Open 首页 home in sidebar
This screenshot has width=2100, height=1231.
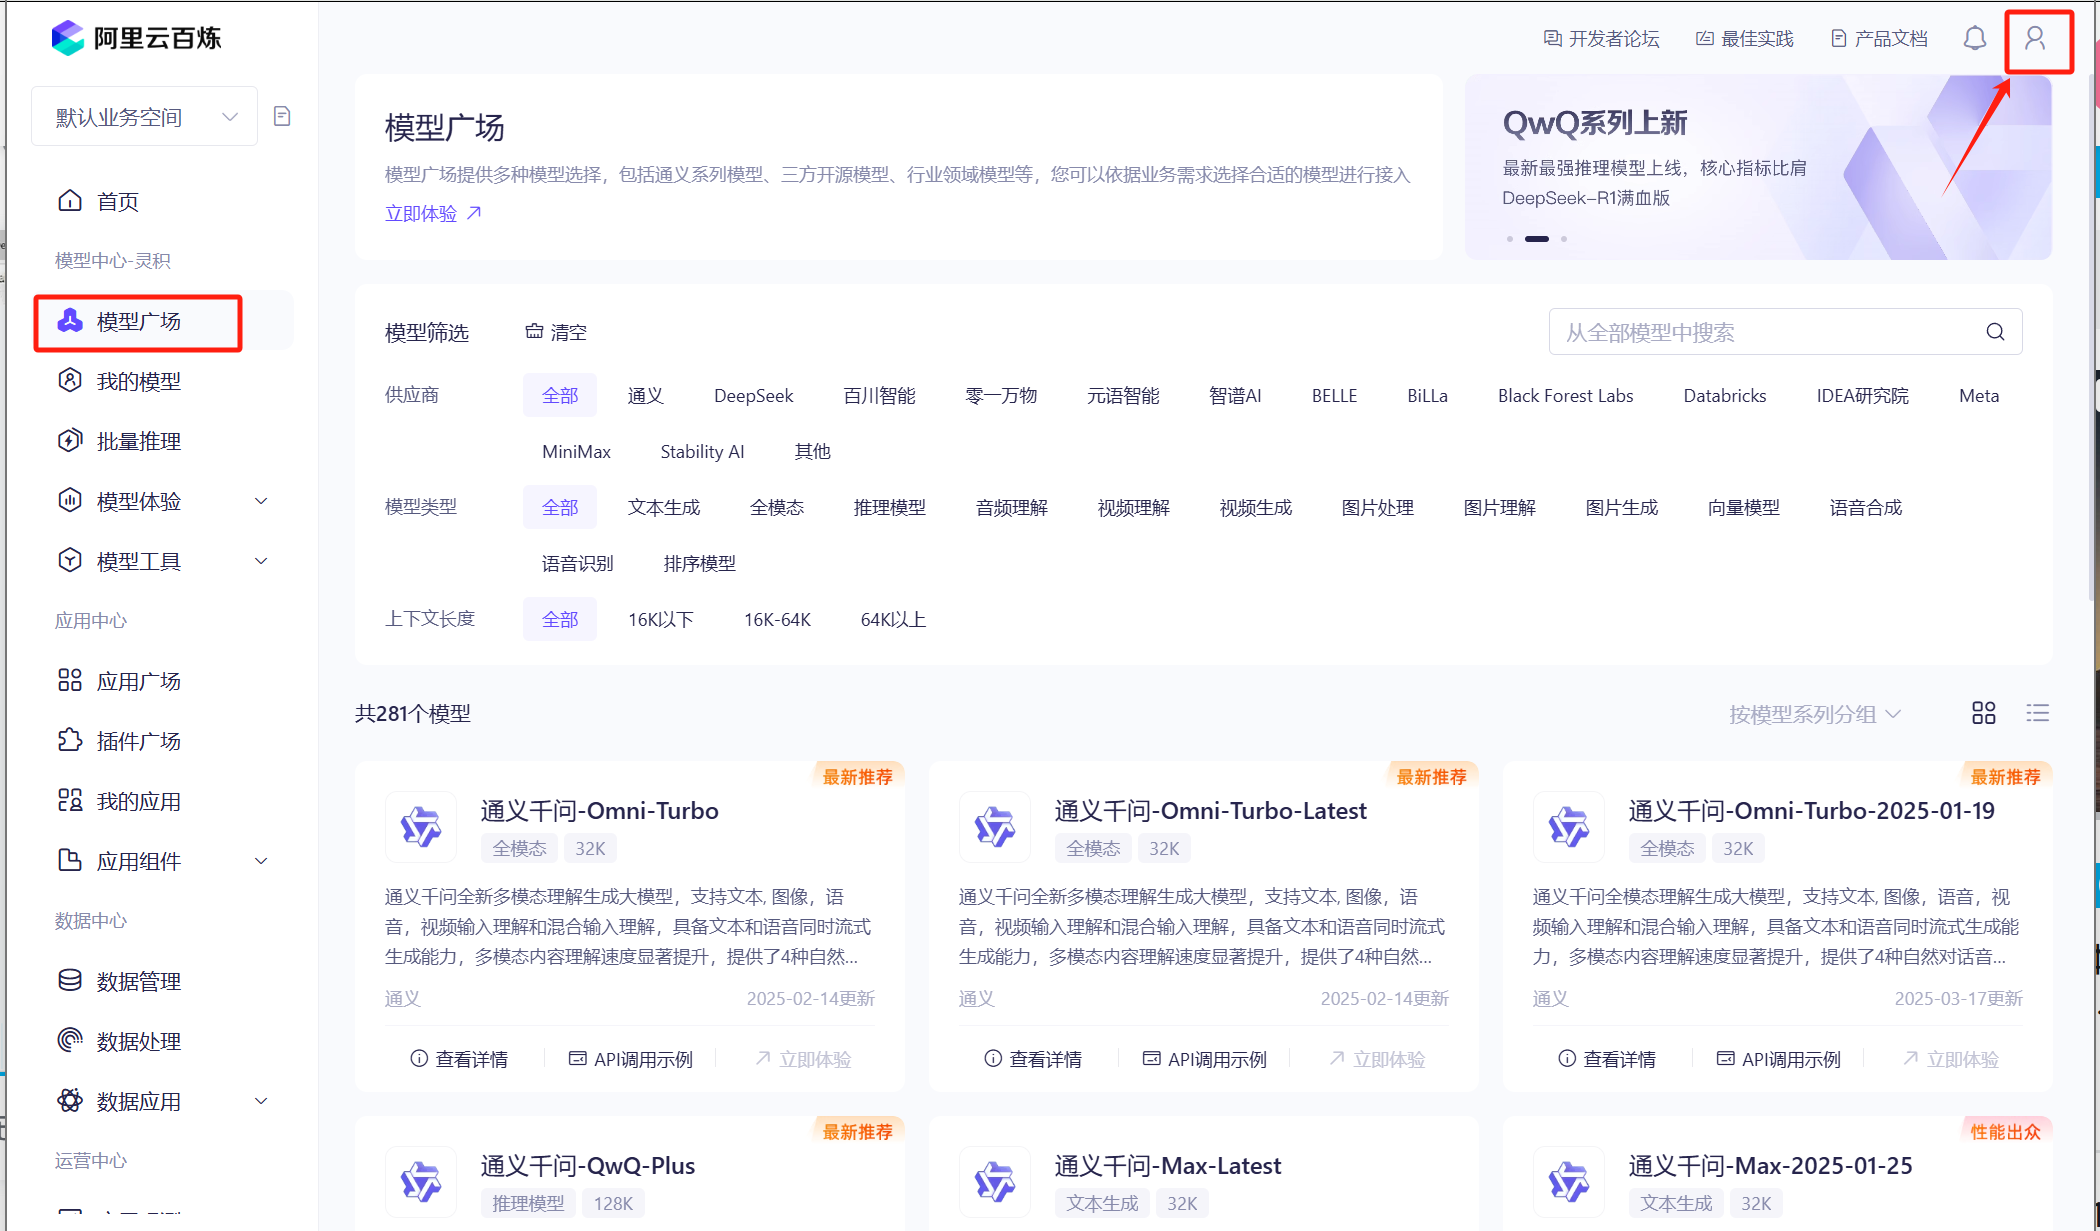coord(117,202)
